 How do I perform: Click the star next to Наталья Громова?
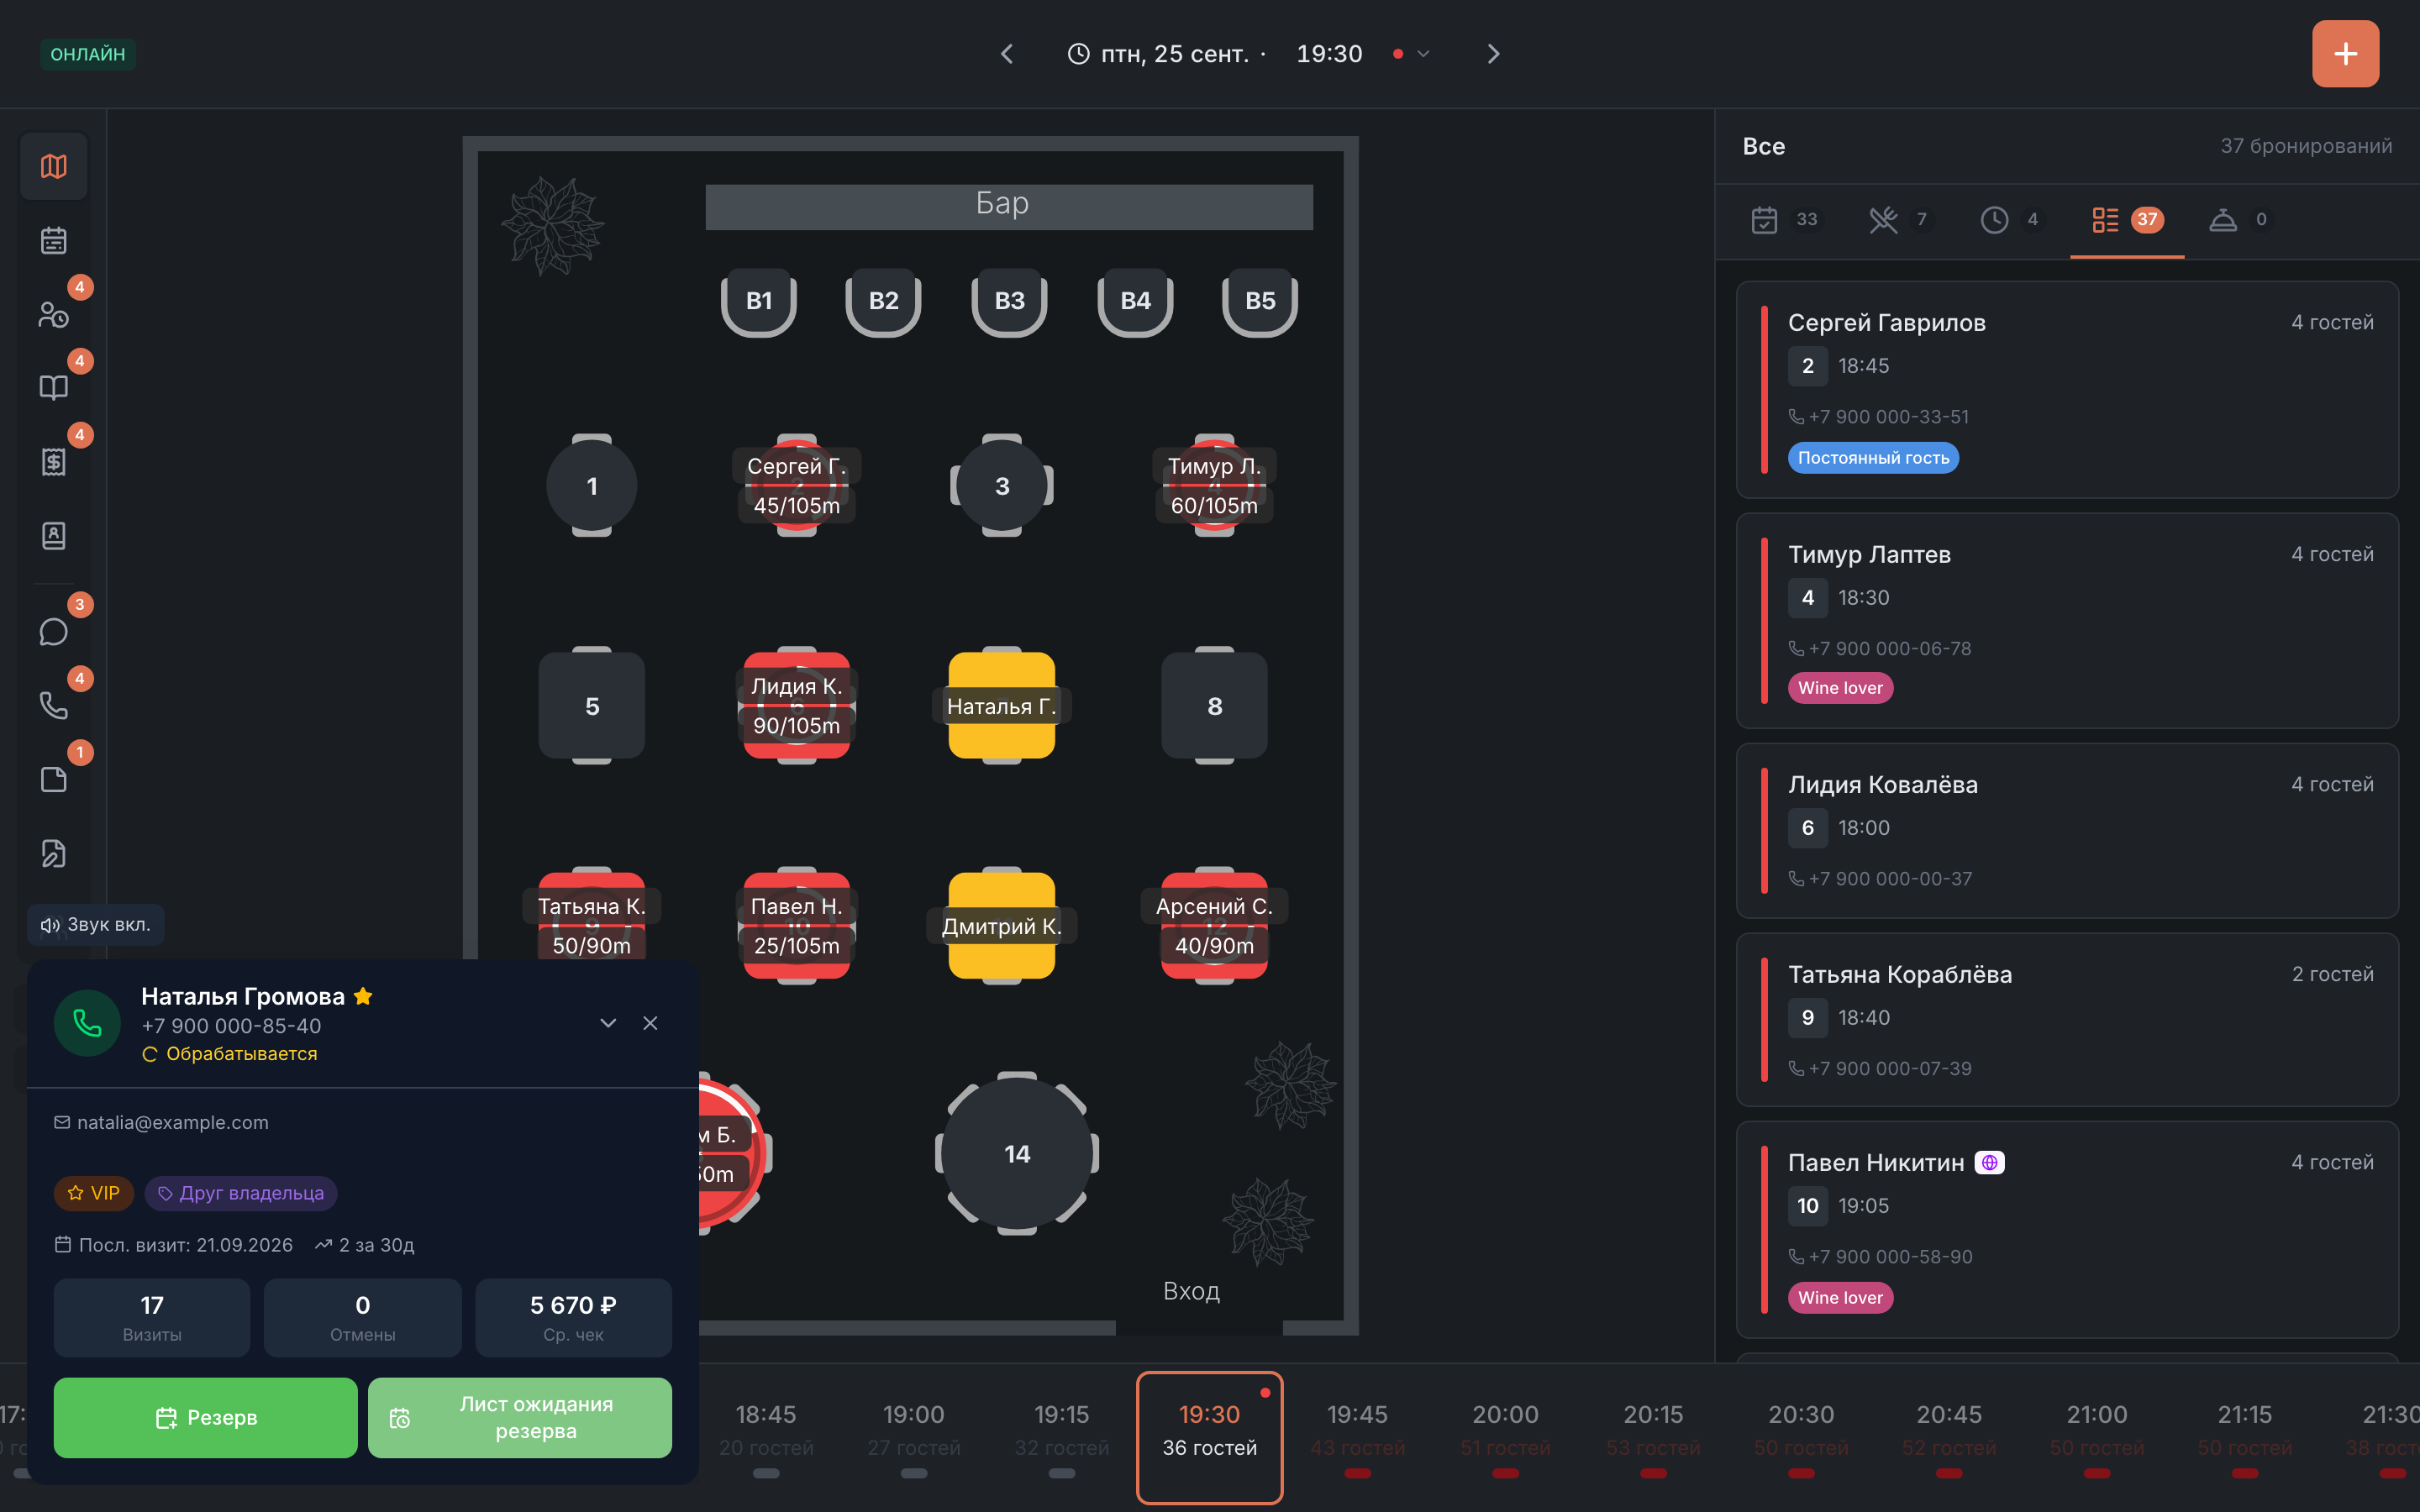363,996
